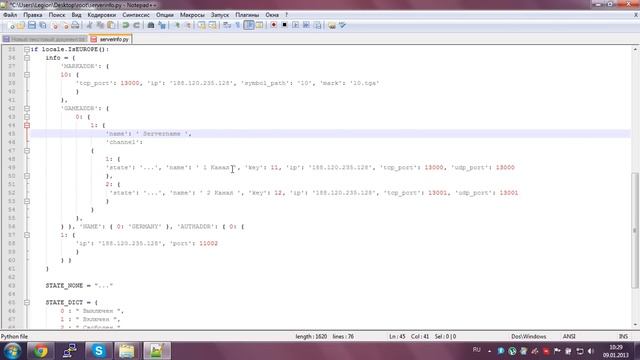Collapse the fold at line 38
Image resolution: width=640 pixels, height=360 pixels.
coord(27,75)
